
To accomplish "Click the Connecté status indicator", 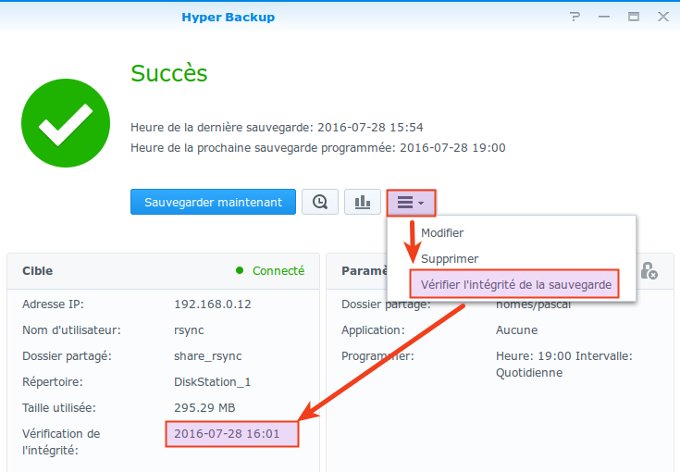I will click(x=270, y=271).
